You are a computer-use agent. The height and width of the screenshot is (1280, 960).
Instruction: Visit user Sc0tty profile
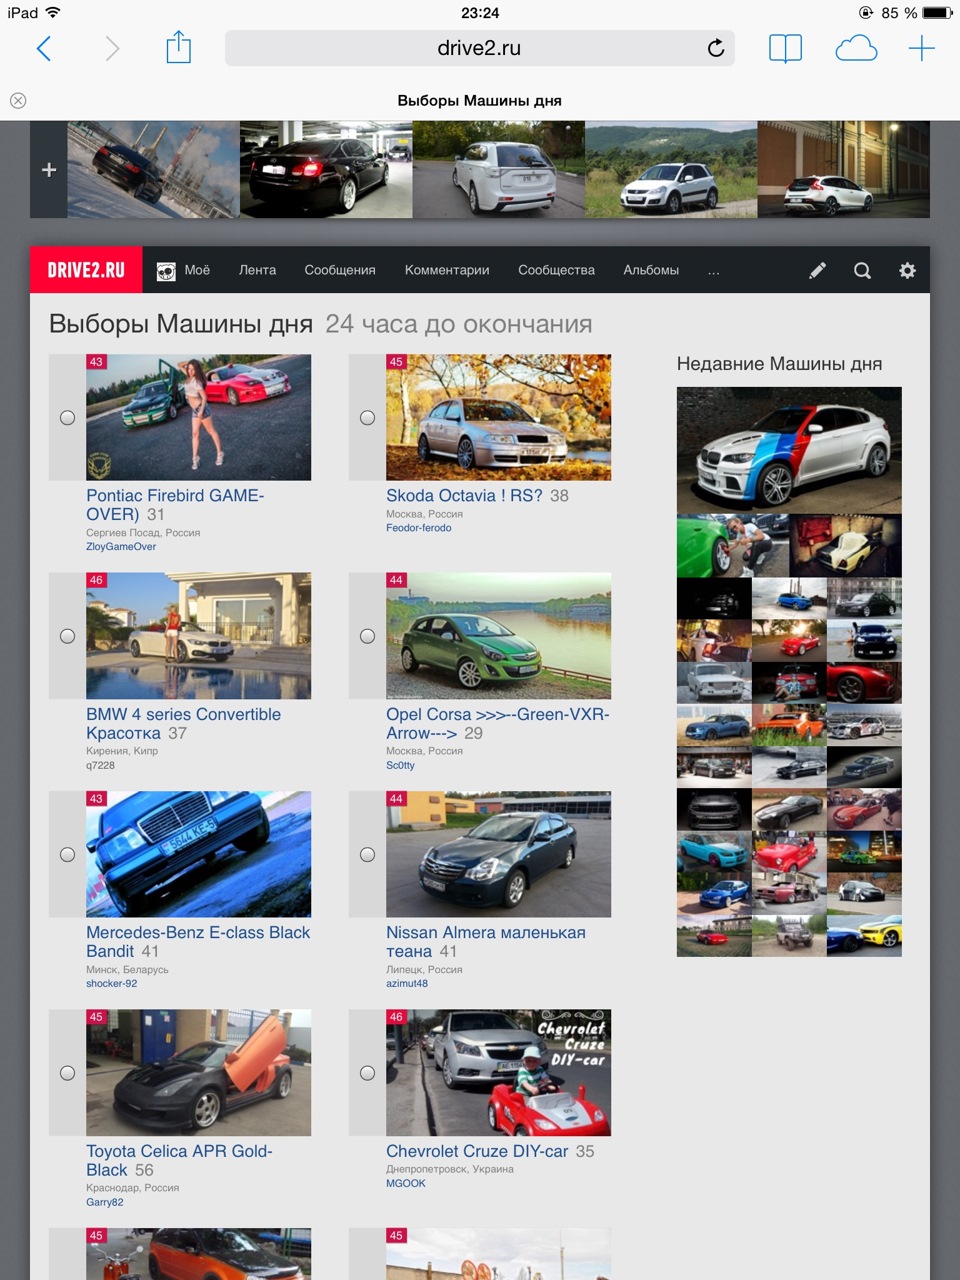(400, 766)
